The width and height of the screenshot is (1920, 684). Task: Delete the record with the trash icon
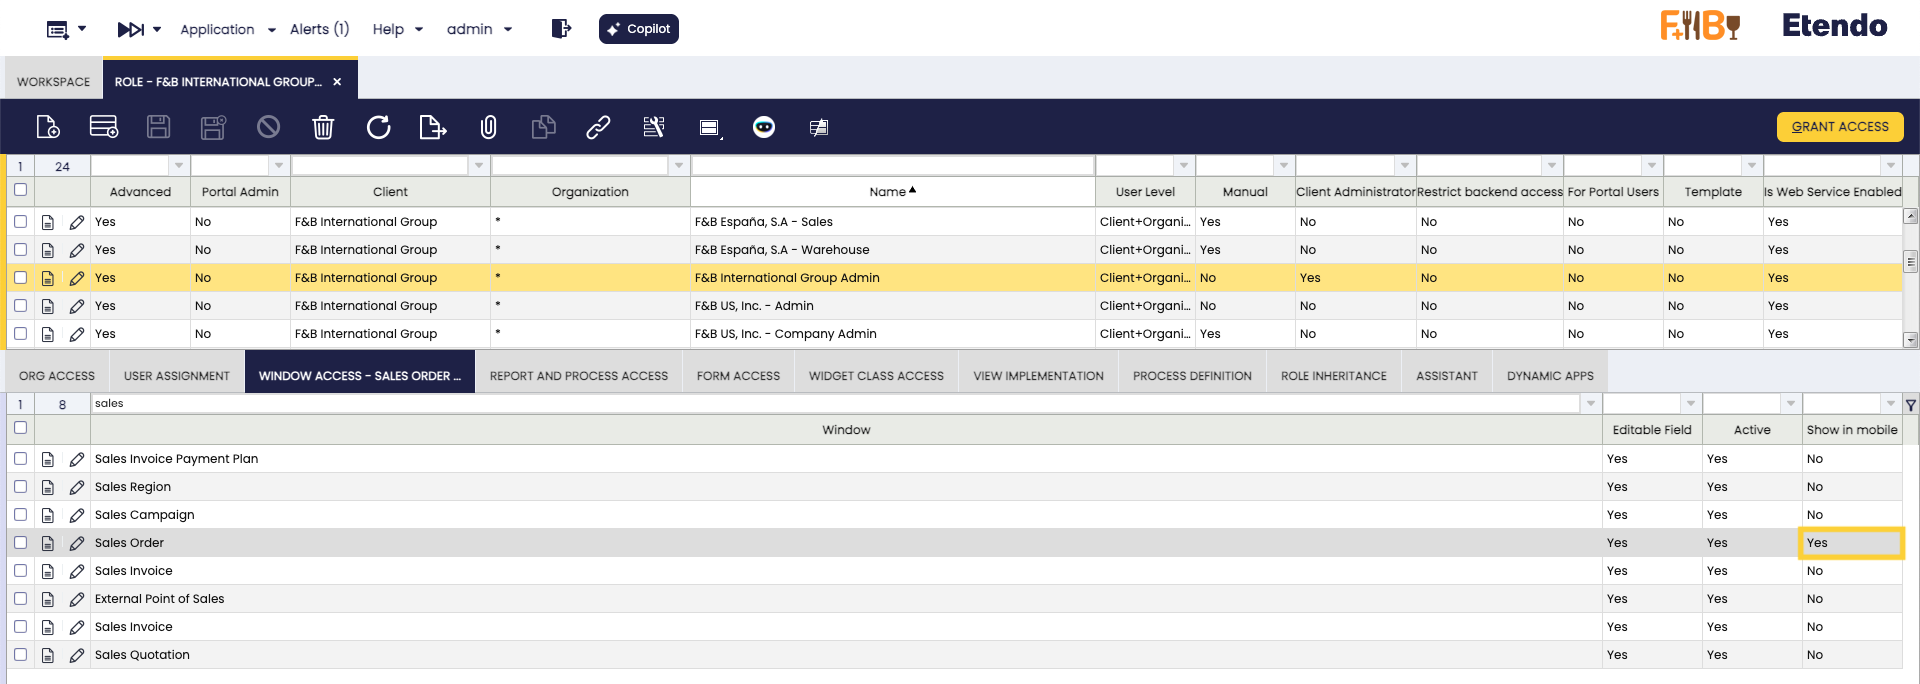point(323,127)
